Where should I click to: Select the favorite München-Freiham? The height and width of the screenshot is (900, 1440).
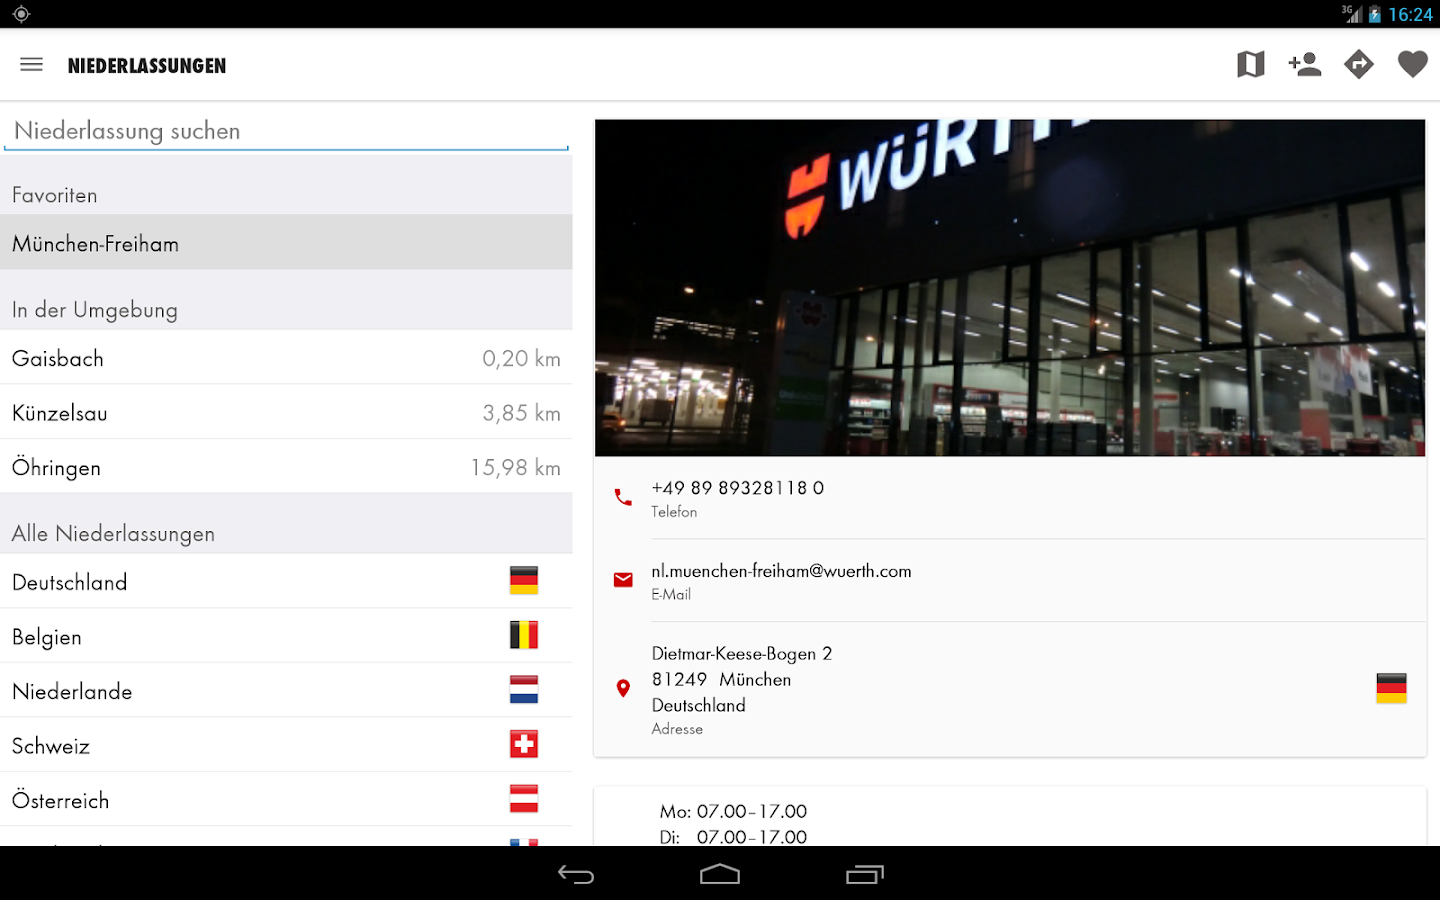click(286, 243)
